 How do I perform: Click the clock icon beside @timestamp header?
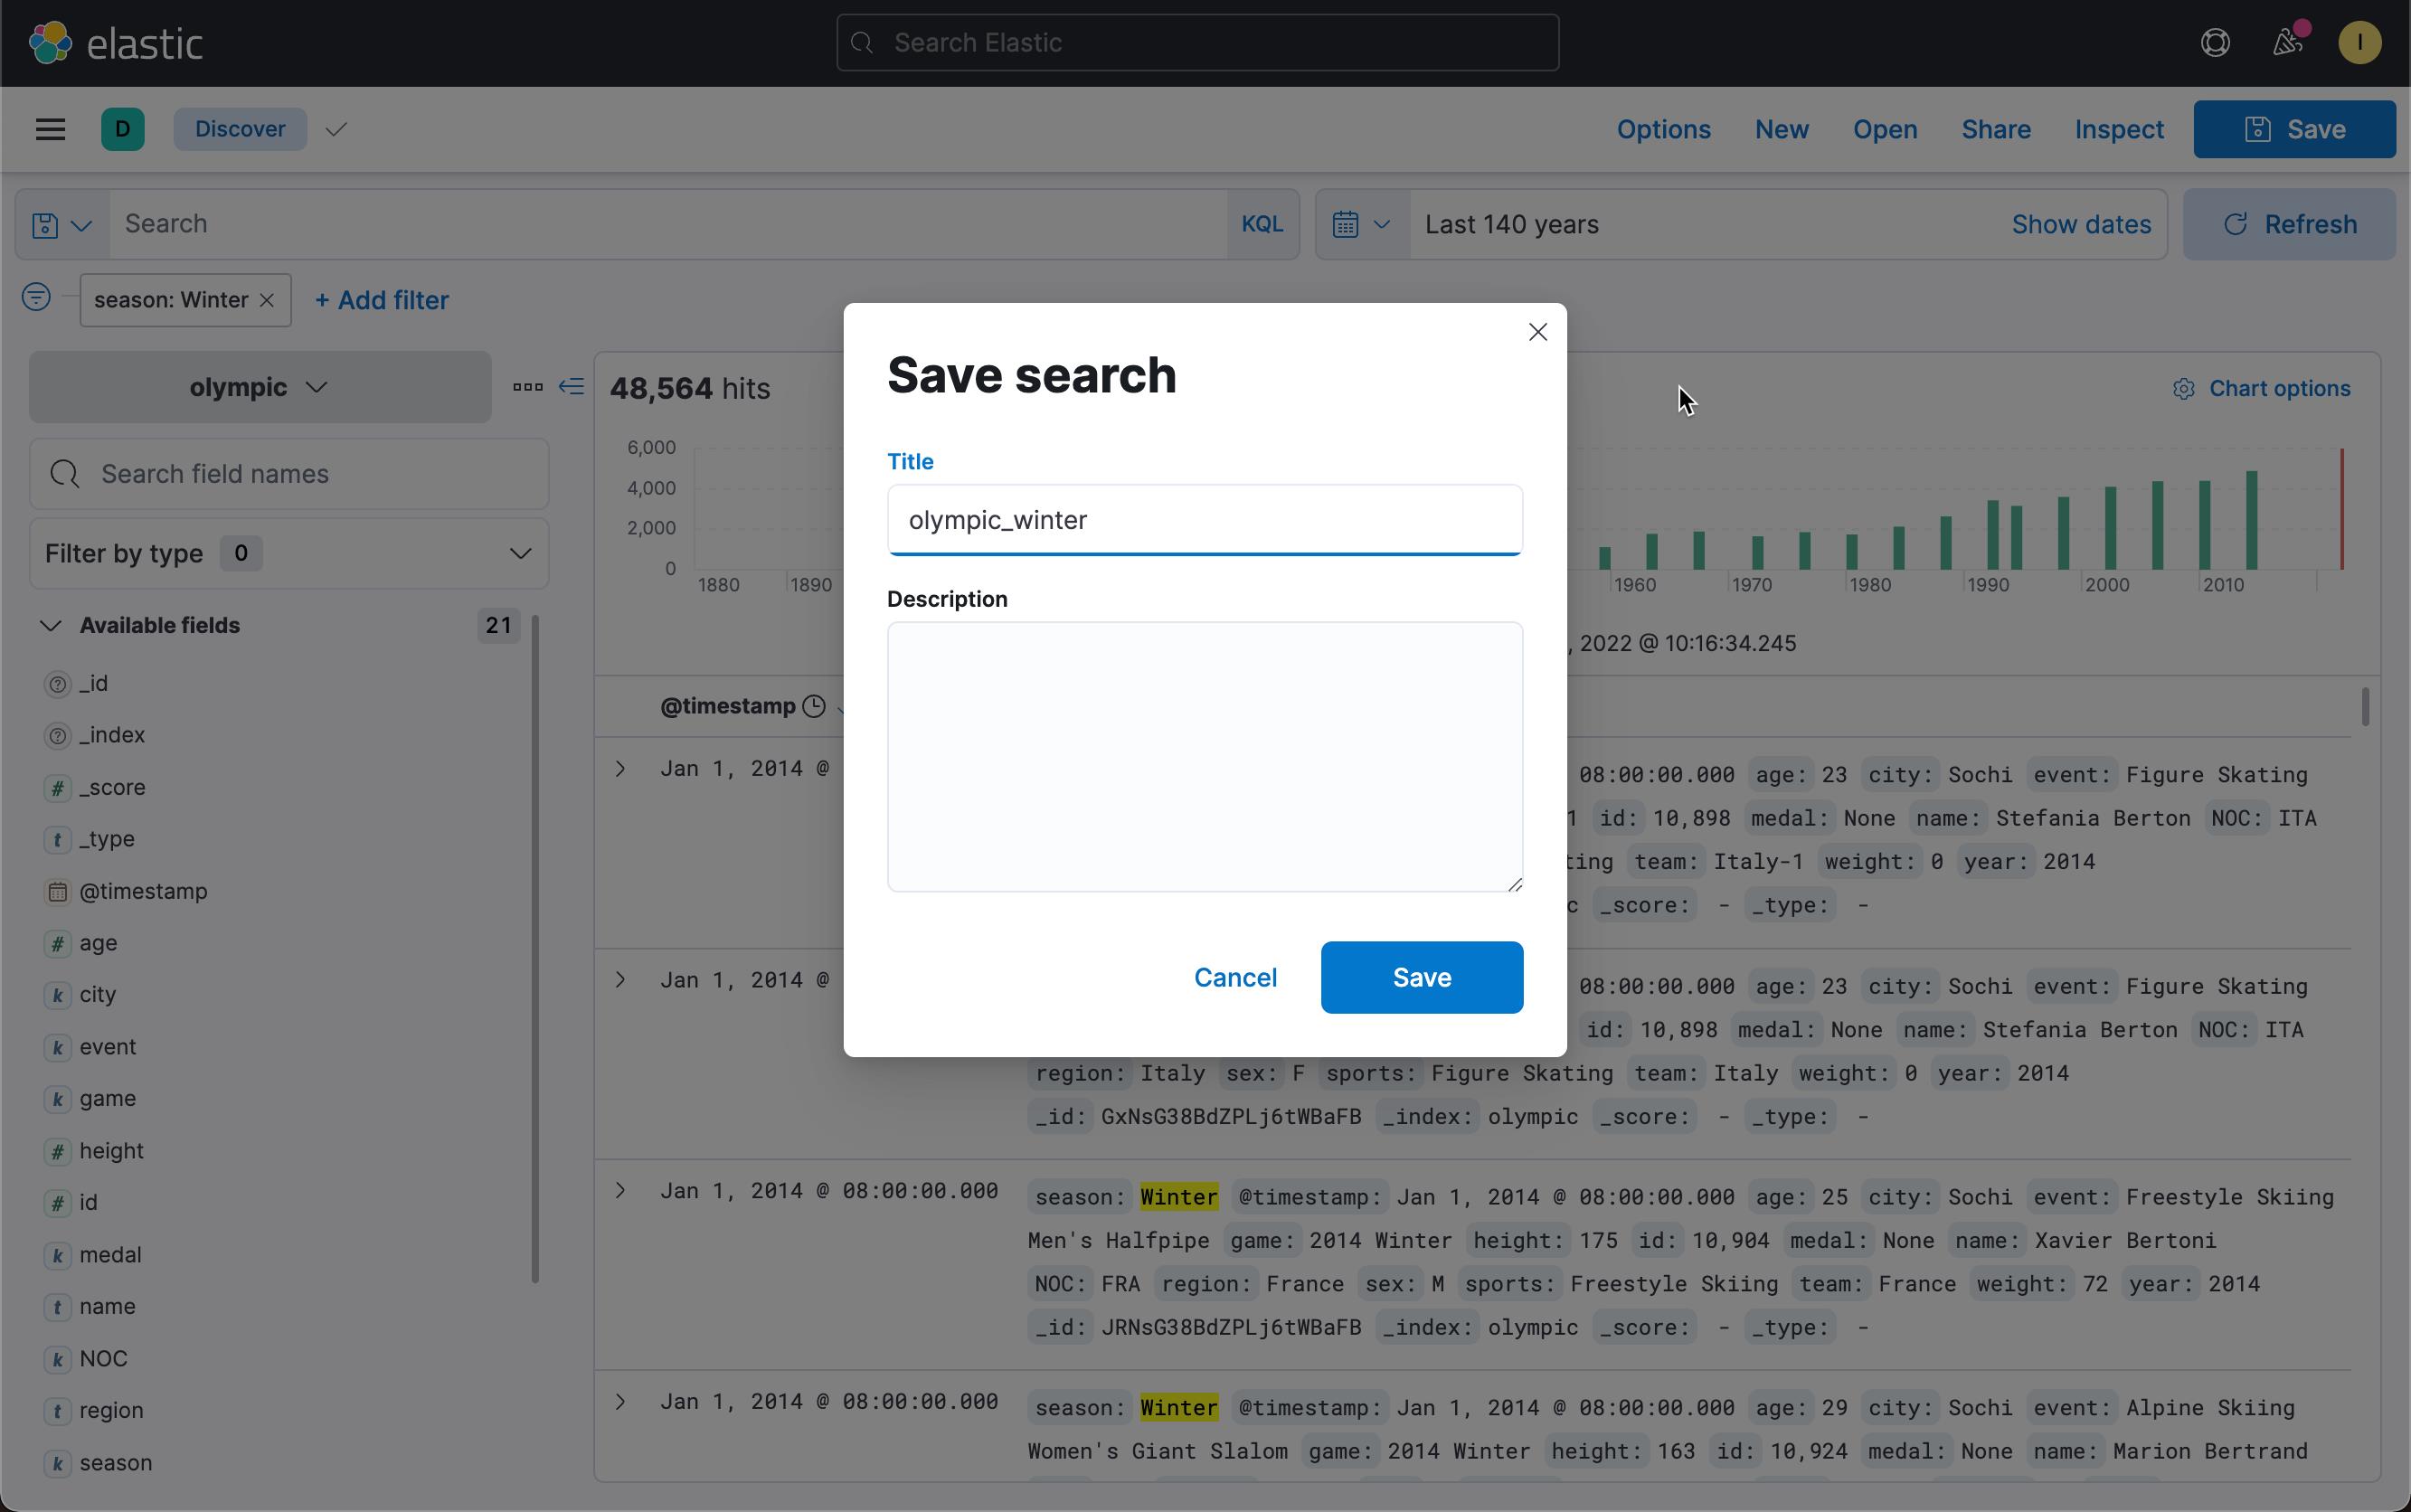click(x=814, y=707)
